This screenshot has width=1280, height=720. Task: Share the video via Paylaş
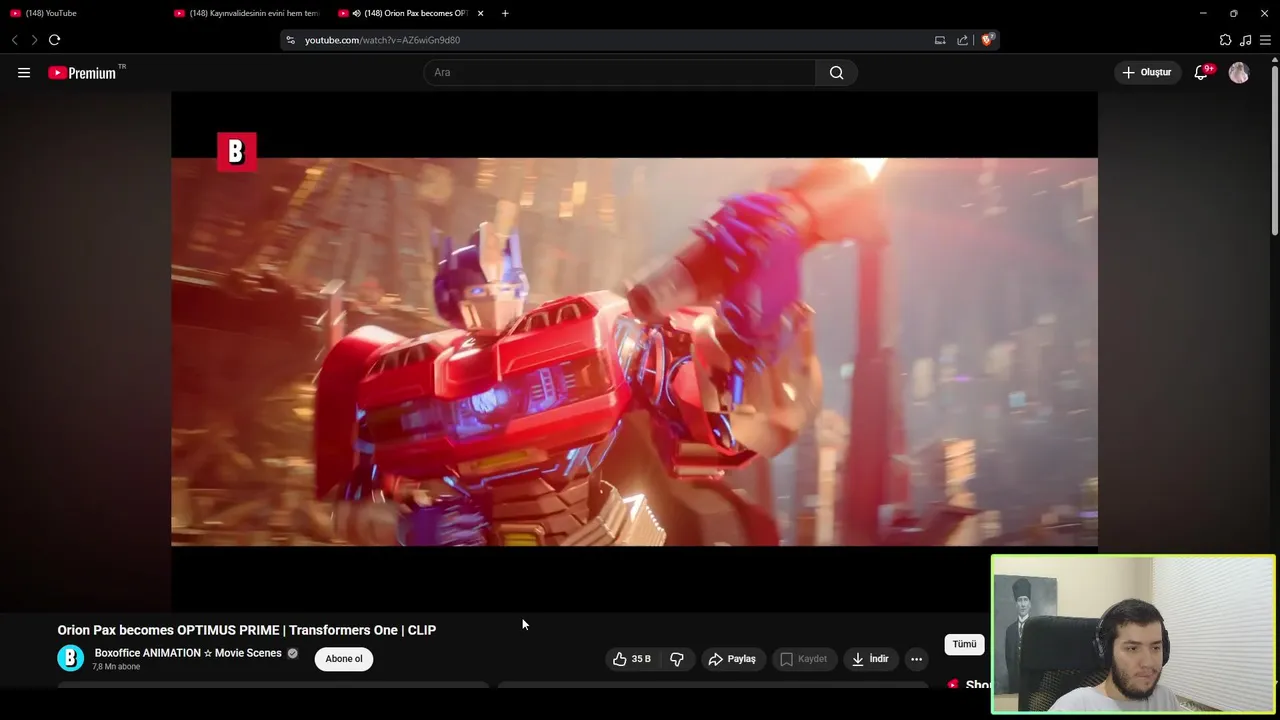click(732, 659)
